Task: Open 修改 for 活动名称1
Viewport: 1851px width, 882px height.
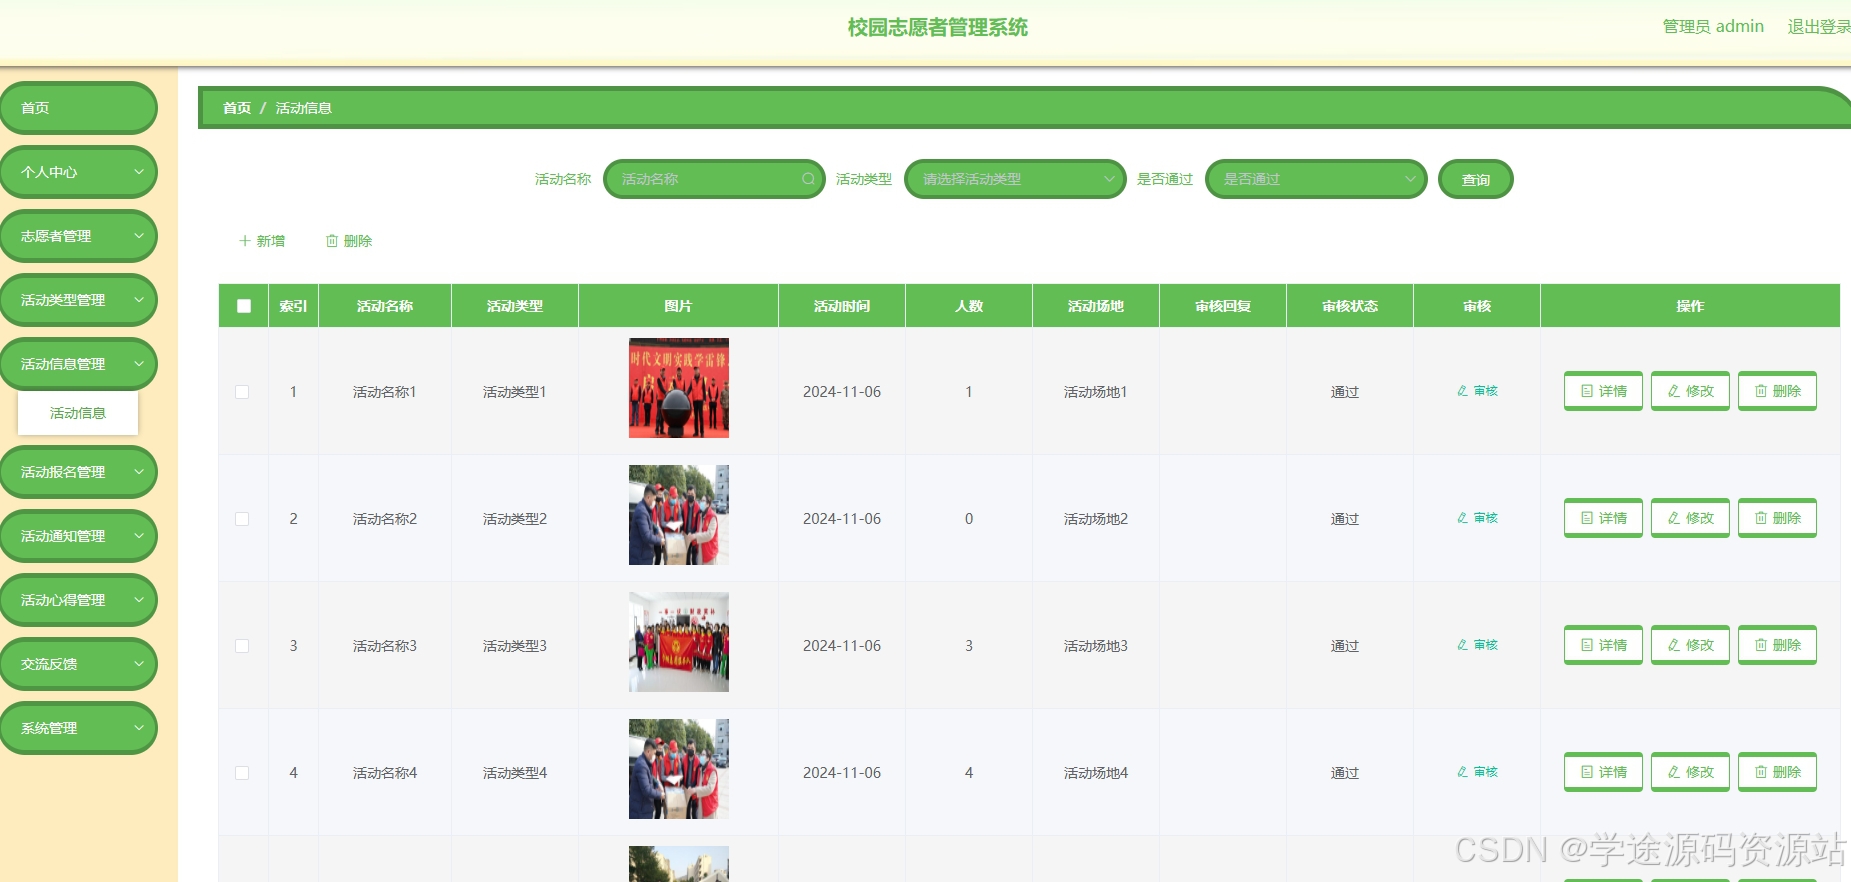Action: click(1690, 391)
